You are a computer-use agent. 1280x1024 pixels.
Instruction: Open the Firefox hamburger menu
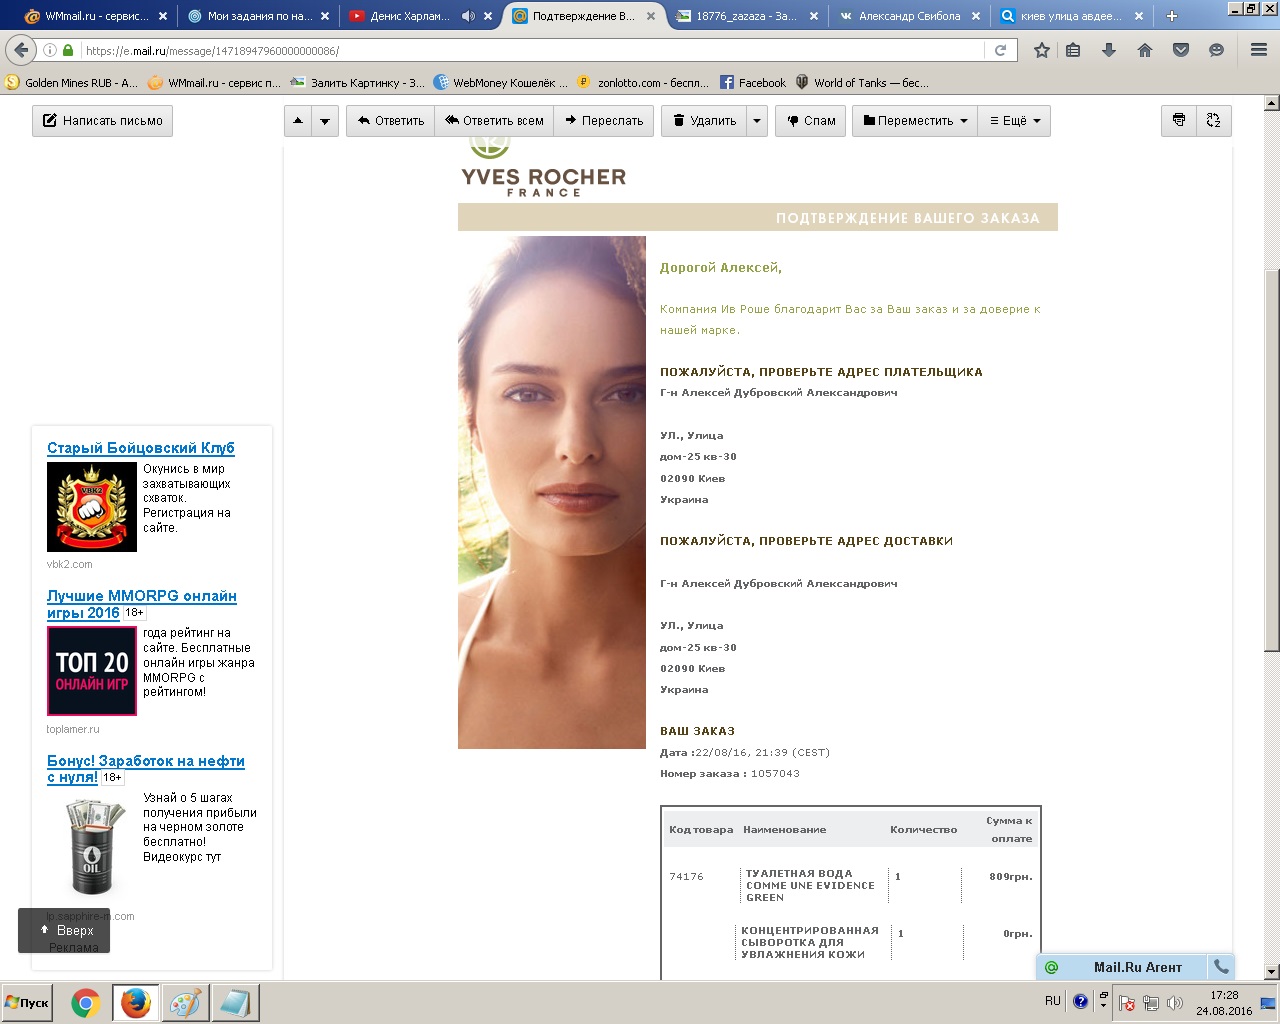point(1259,50)
